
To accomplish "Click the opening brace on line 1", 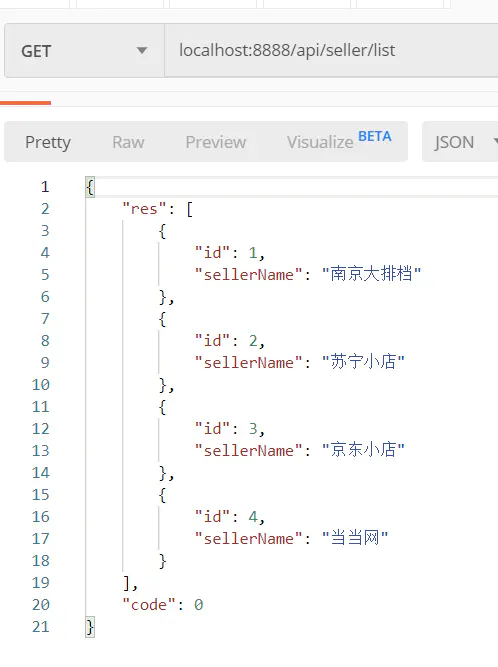I will tap(90, 187).
